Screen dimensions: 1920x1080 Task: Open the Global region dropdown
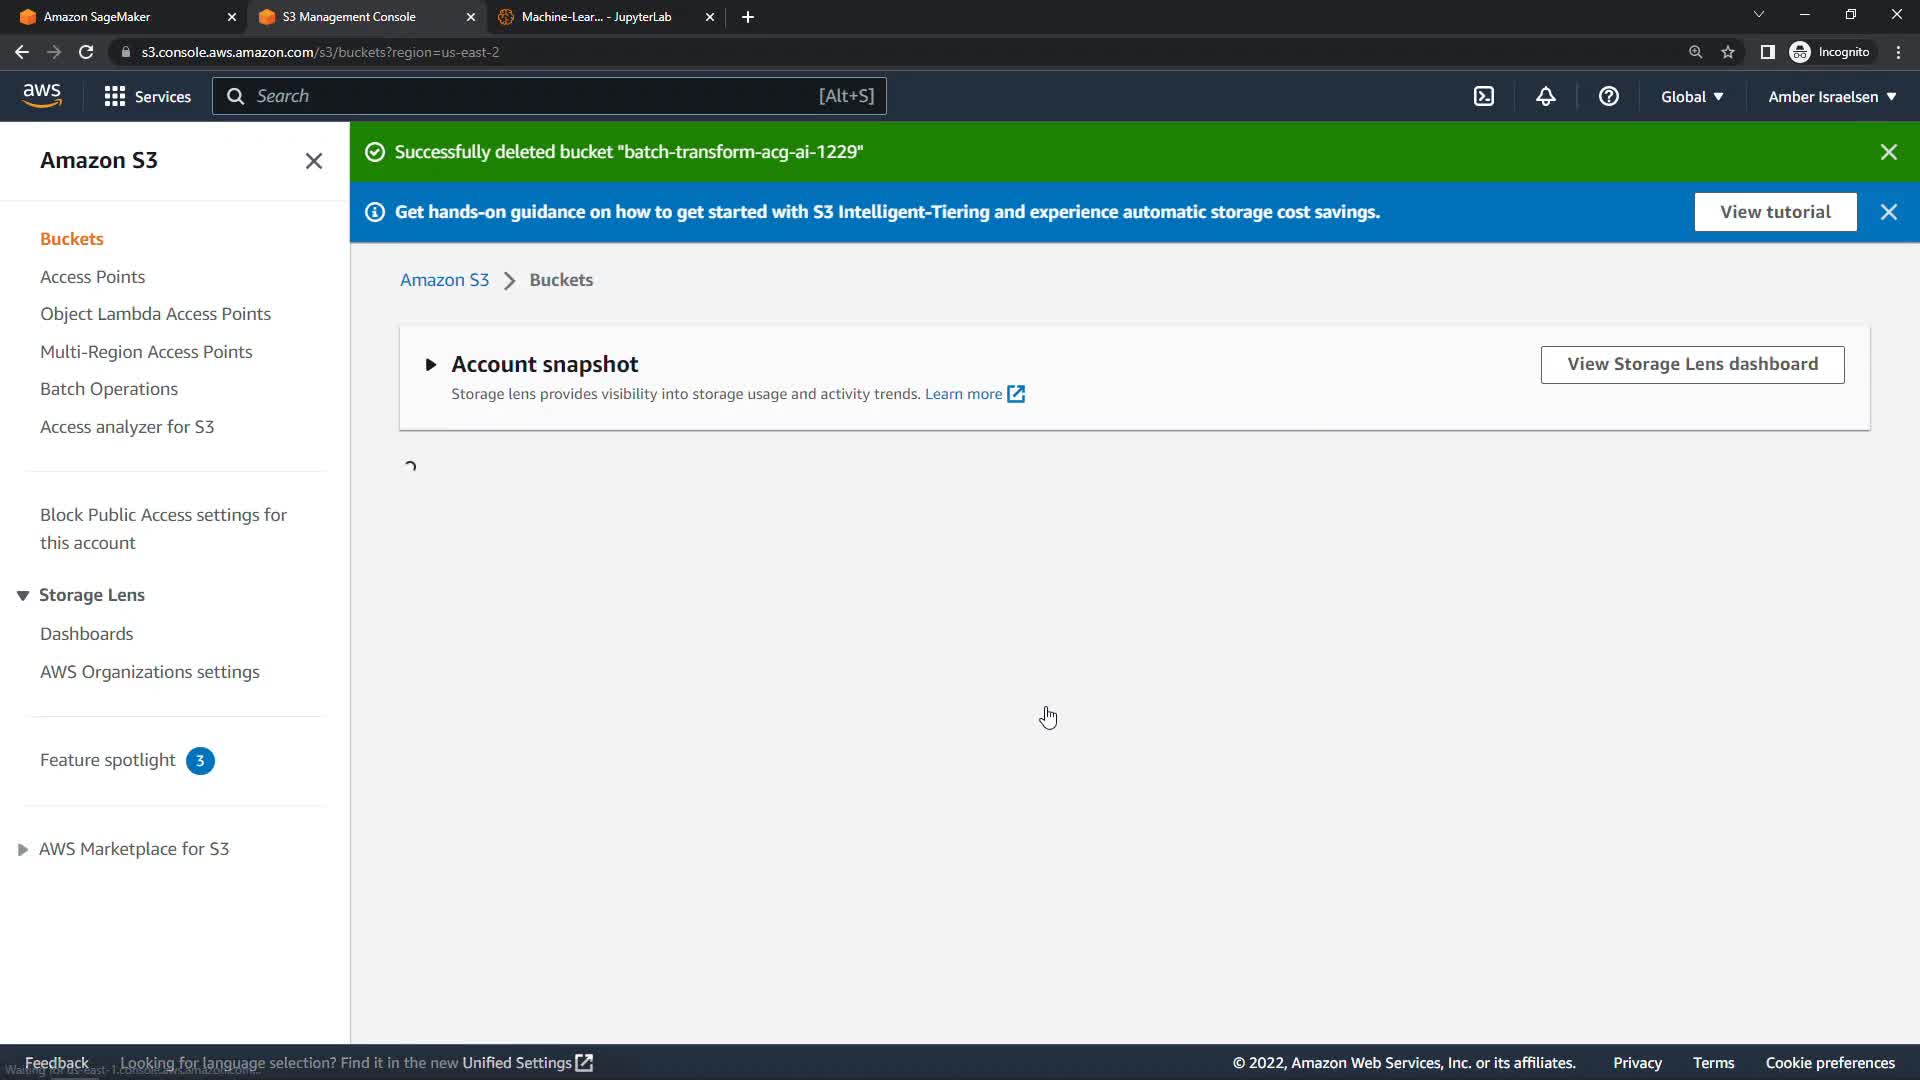[x=1692, y=96]
